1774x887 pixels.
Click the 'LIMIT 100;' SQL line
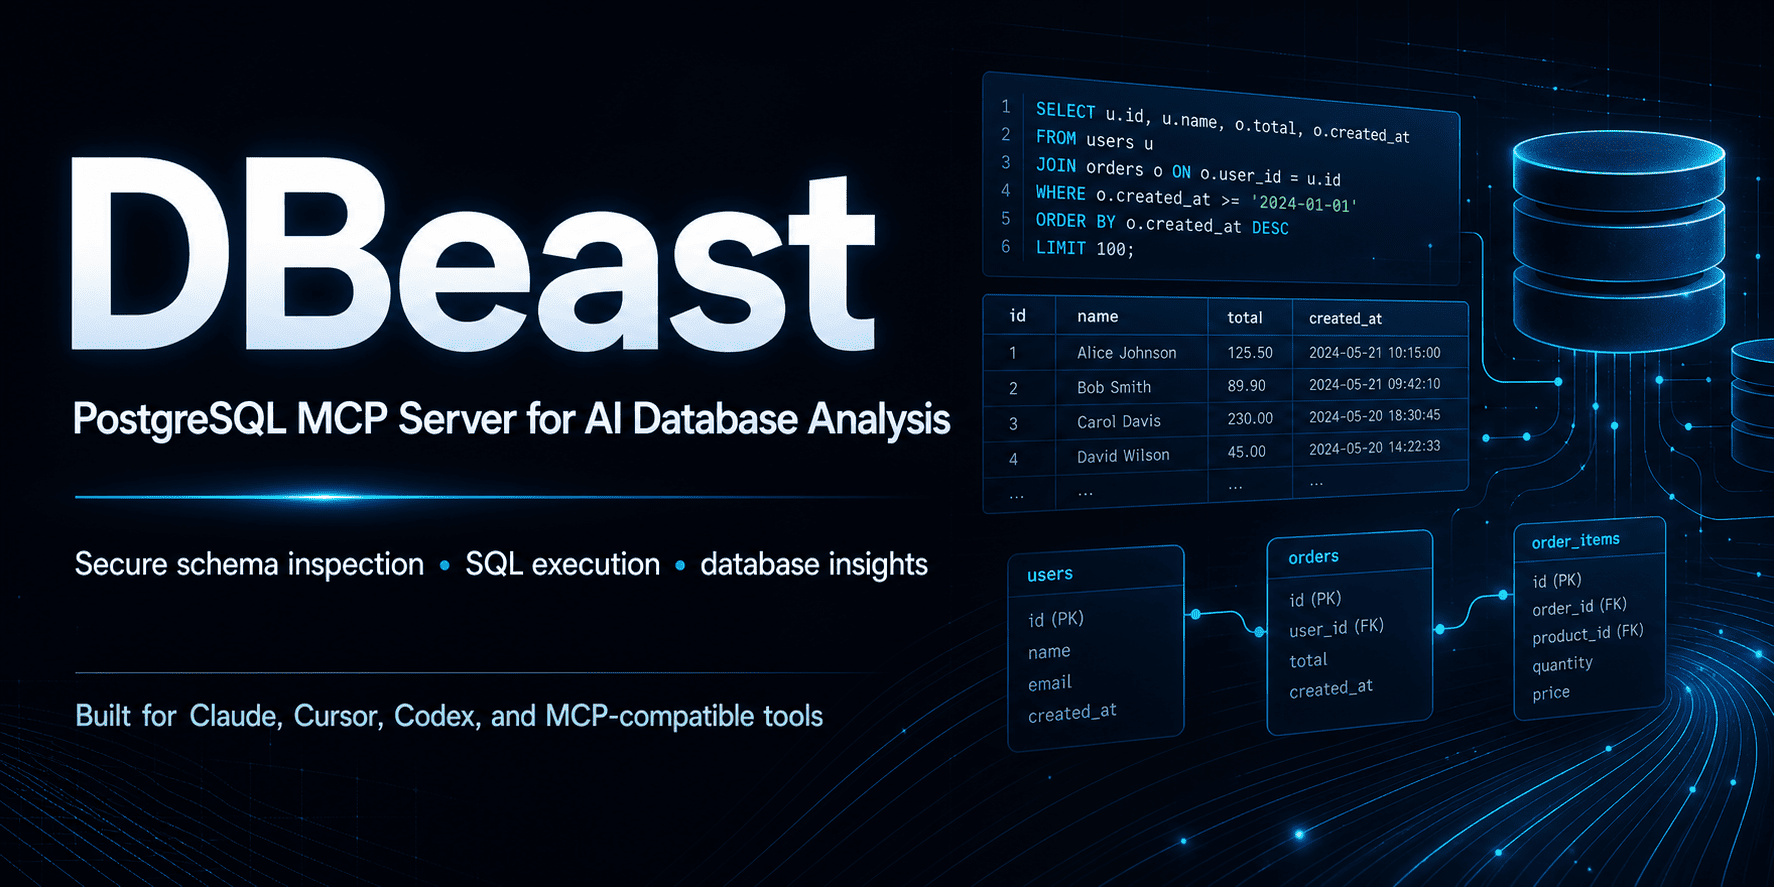click(x=1085, y=248)
